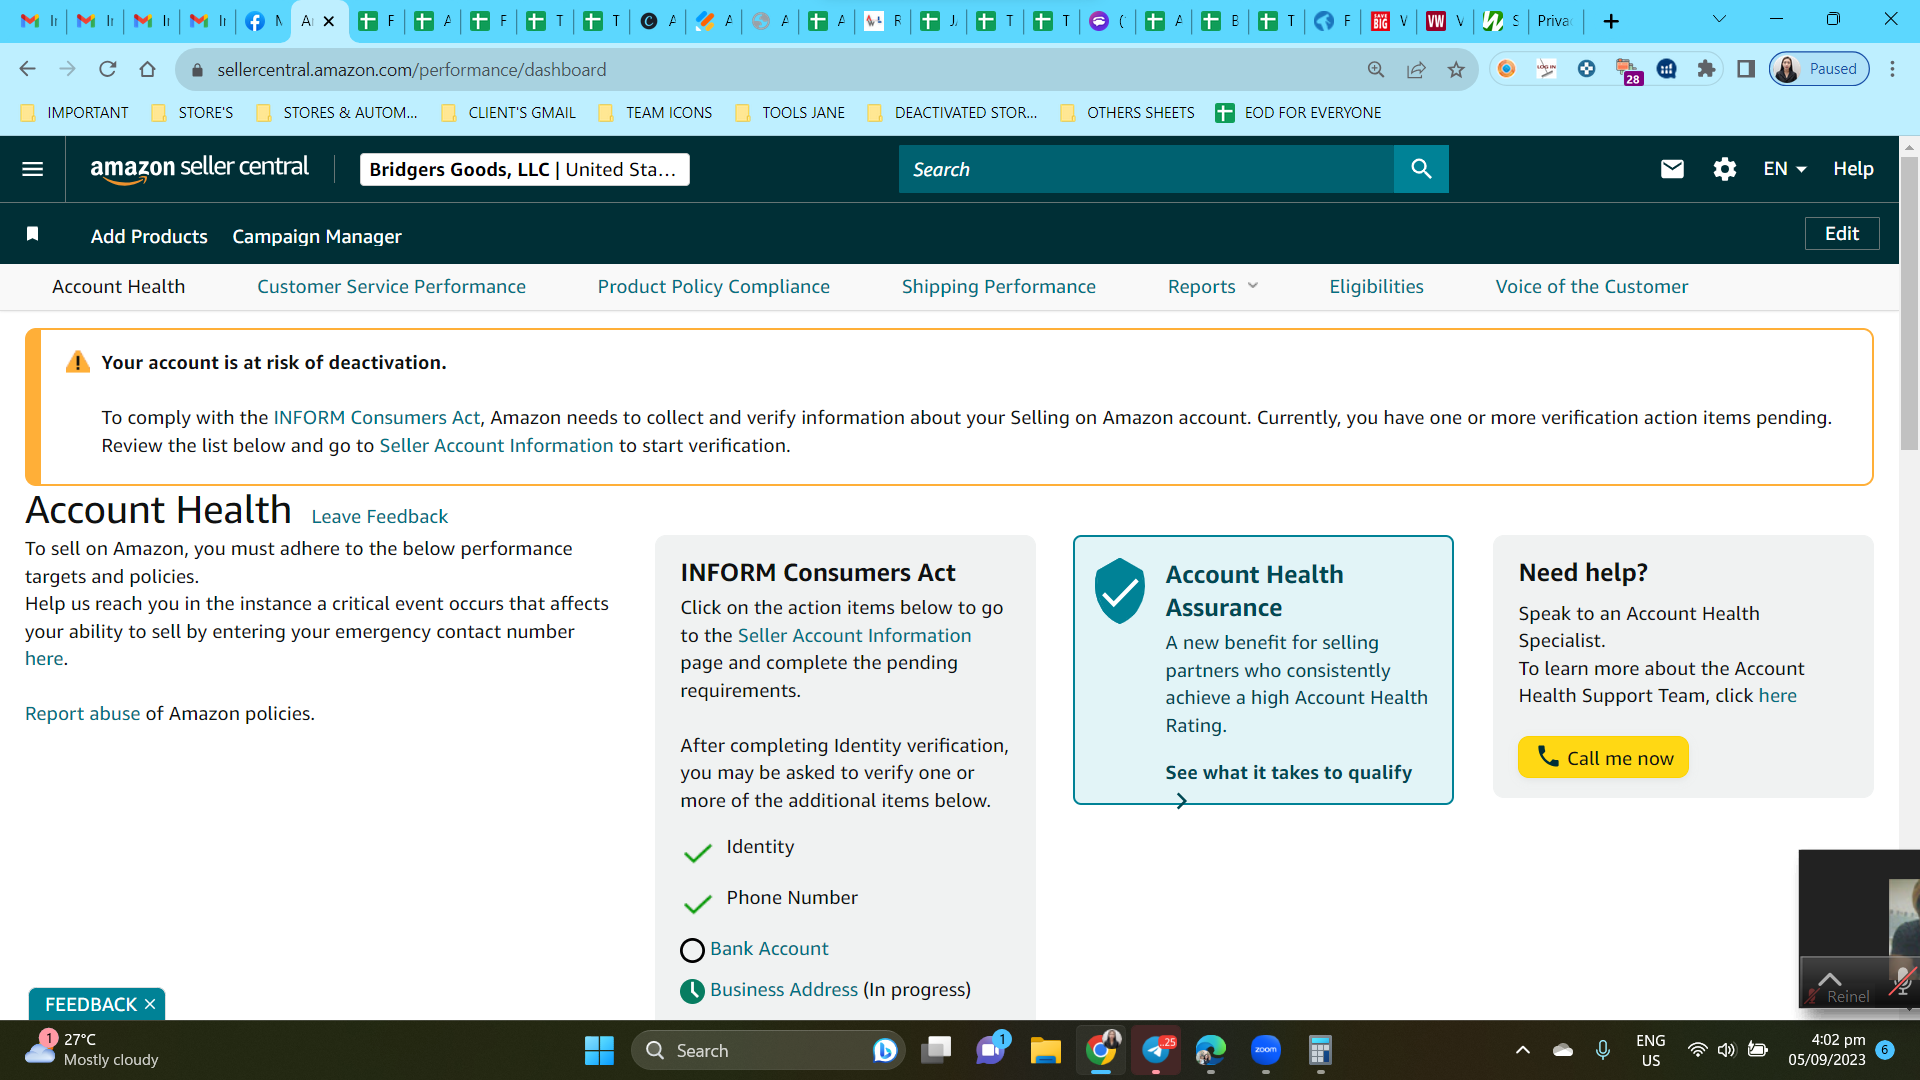This screenshot has height=1080, width=1920.
Task: Click See what it takes to qualify
Action: [x=1288, y=772]
